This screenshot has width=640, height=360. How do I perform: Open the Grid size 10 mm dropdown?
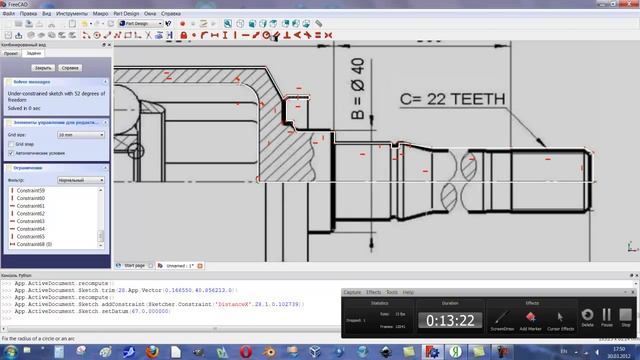coord(81,135)
